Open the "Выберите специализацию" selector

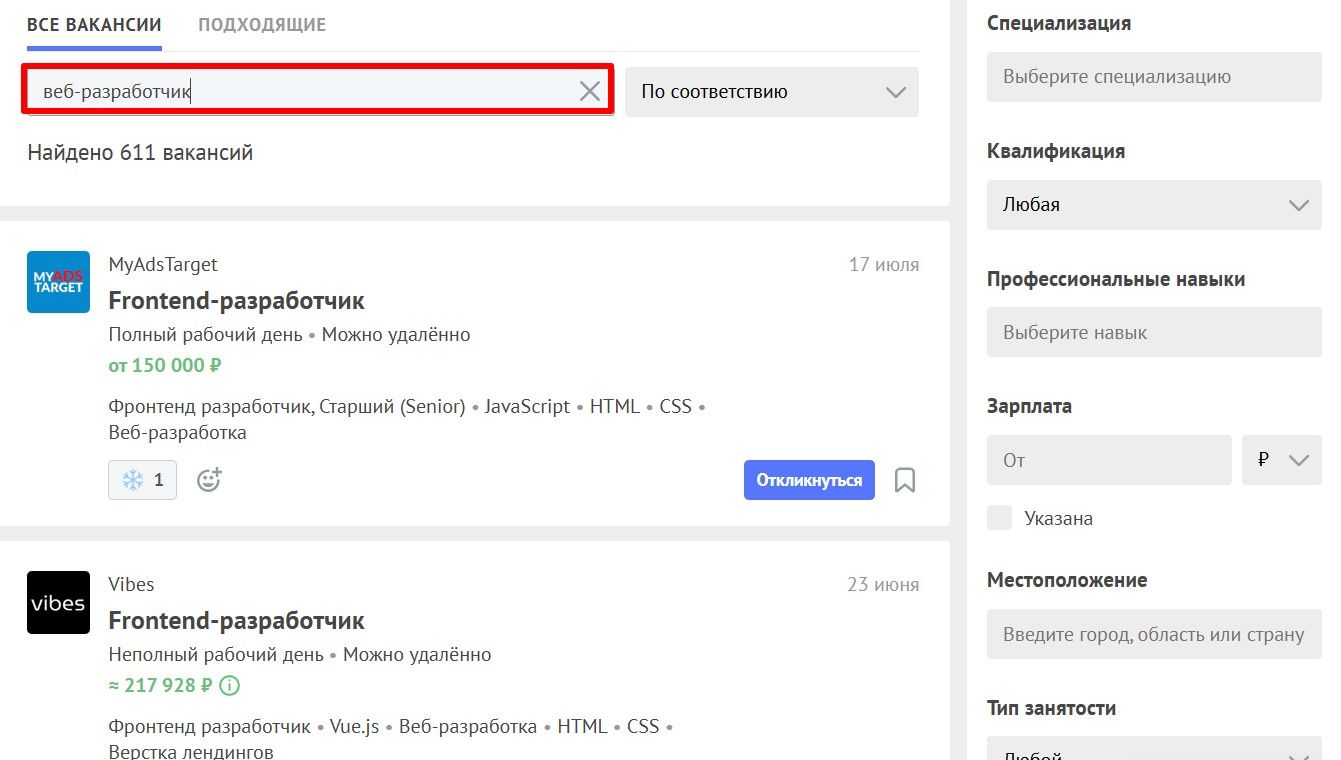coord(1154,77)
